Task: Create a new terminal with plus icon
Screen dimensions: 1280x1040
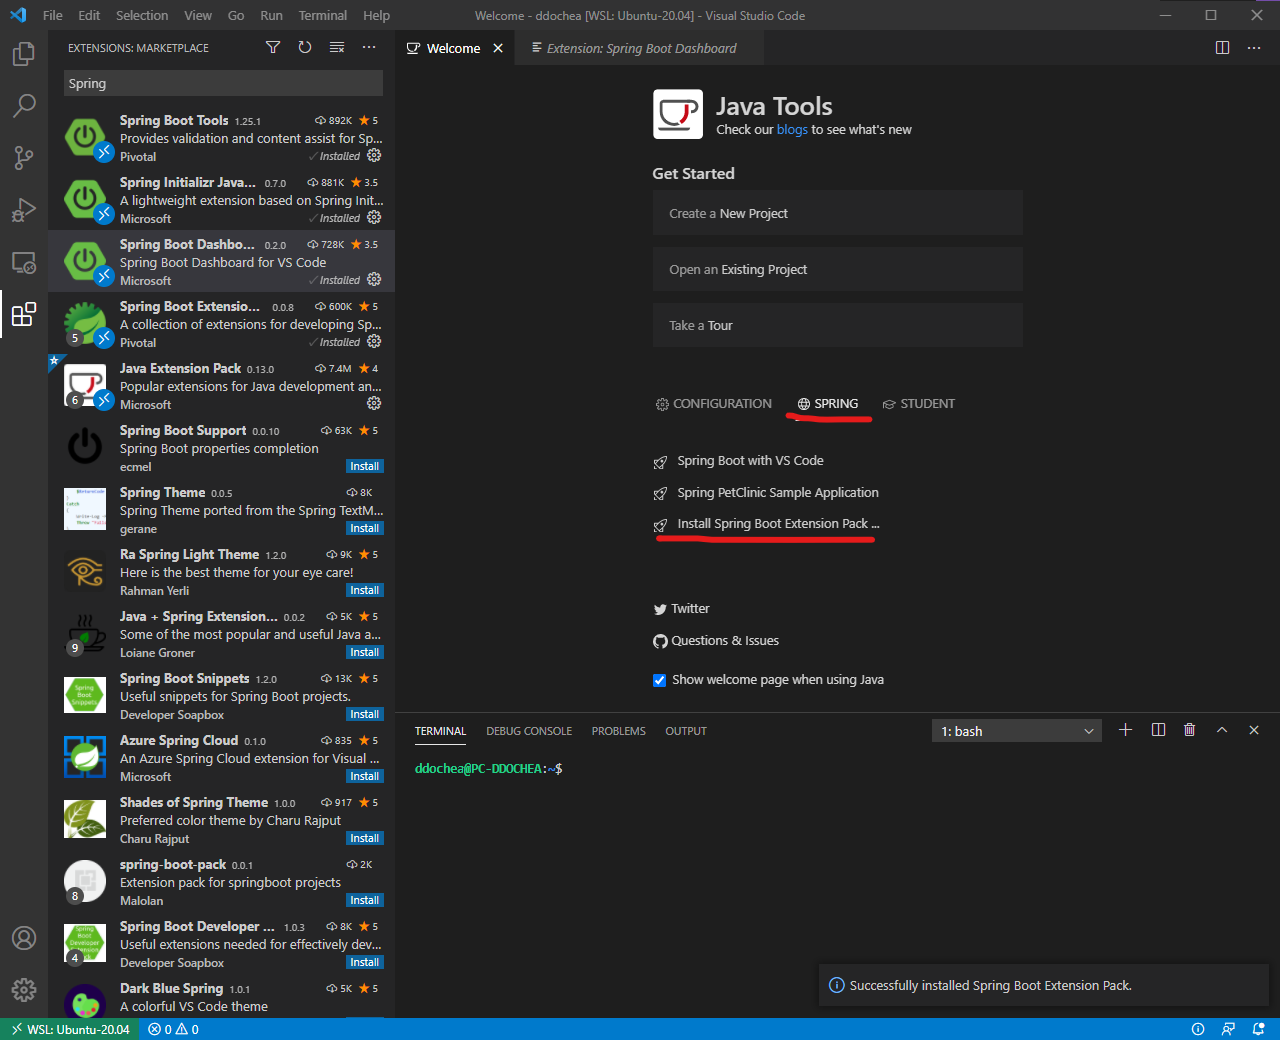Action: [1125, 730]
